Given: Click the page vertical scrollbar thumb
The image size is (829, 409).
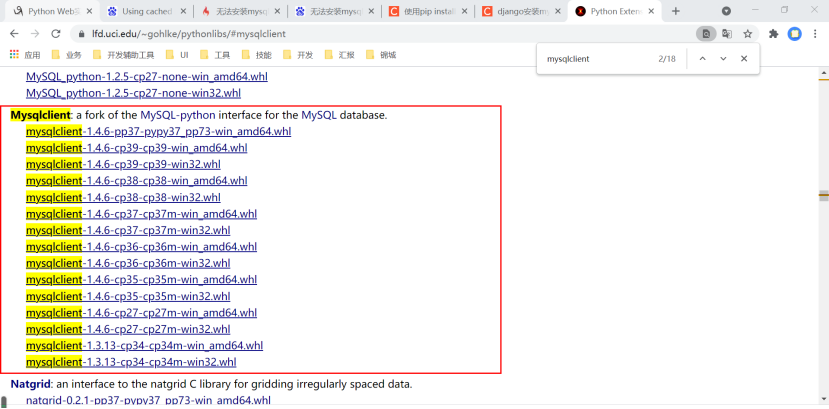Looking at the screenshot, I should coord(824,196).
